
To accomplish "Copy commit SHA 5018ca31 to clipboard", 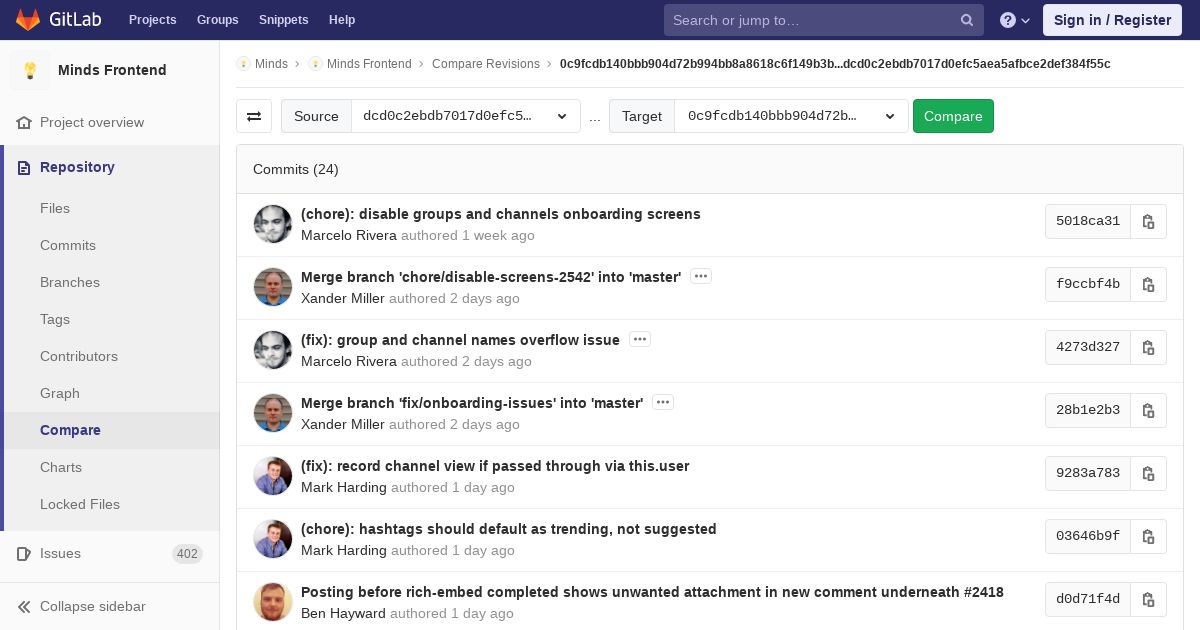I will (1148, 222).
